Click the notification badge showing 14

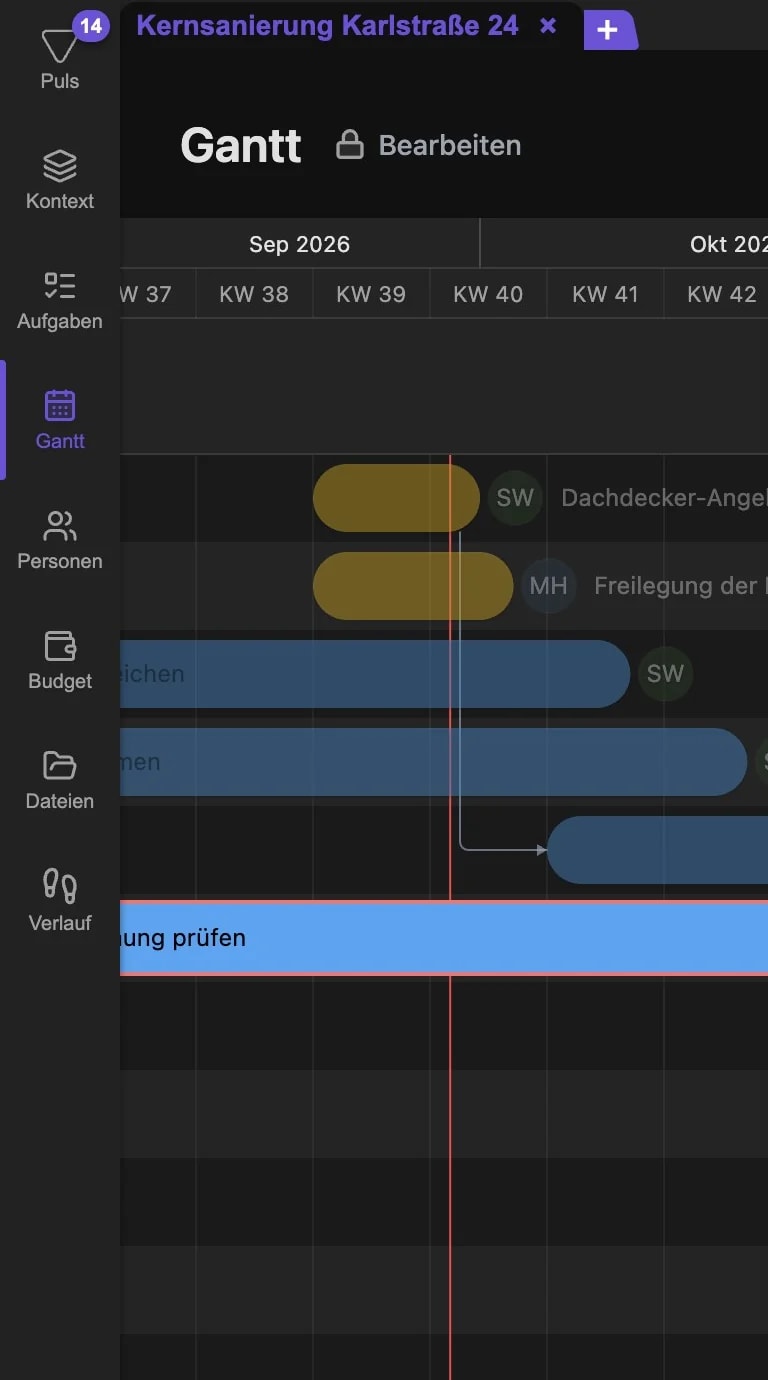(x=91, y=26)
